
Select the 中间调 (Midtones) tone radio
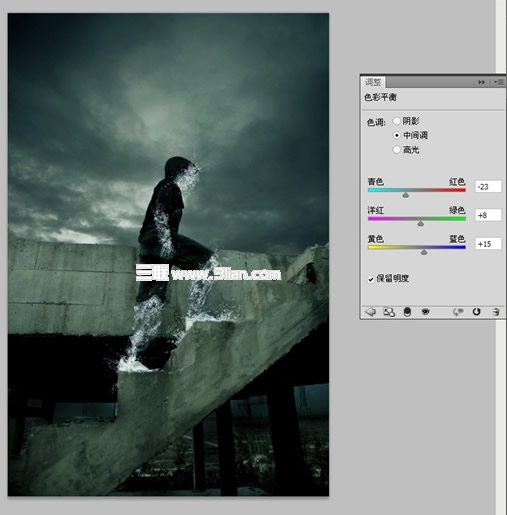point(396,135)
